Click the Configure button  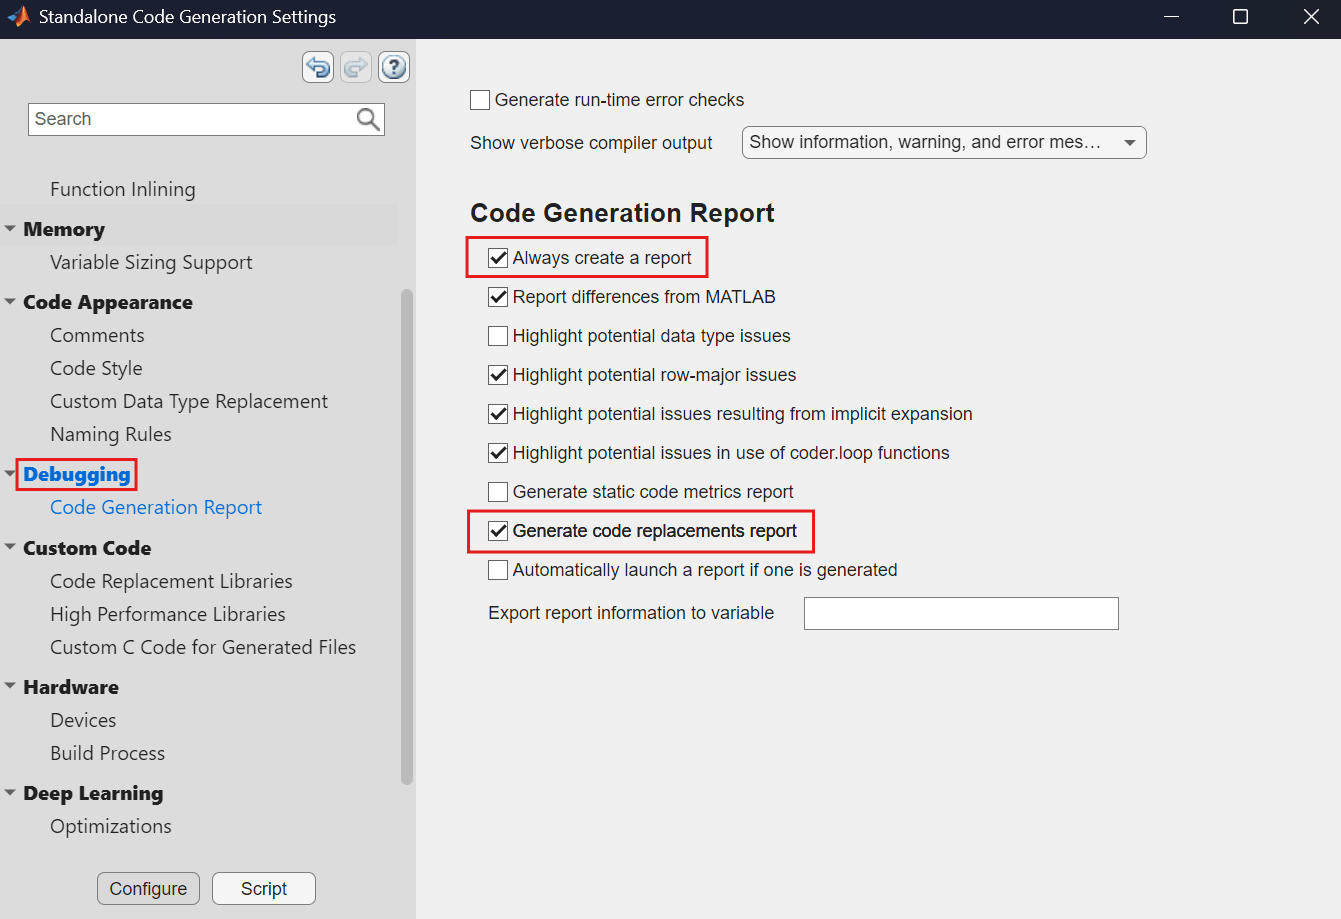(x=148, y=888)
